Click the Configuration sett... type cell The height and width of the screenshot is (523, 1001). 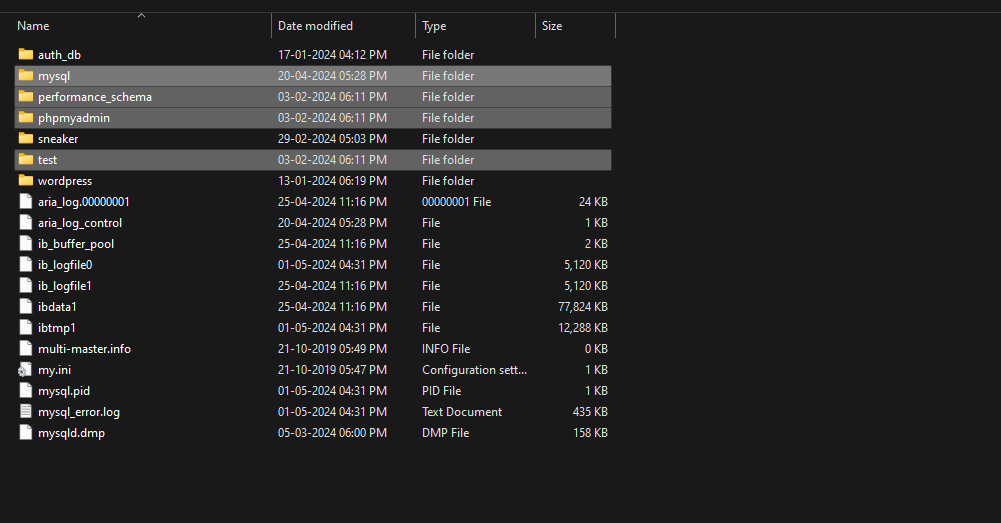coord(474,370)
